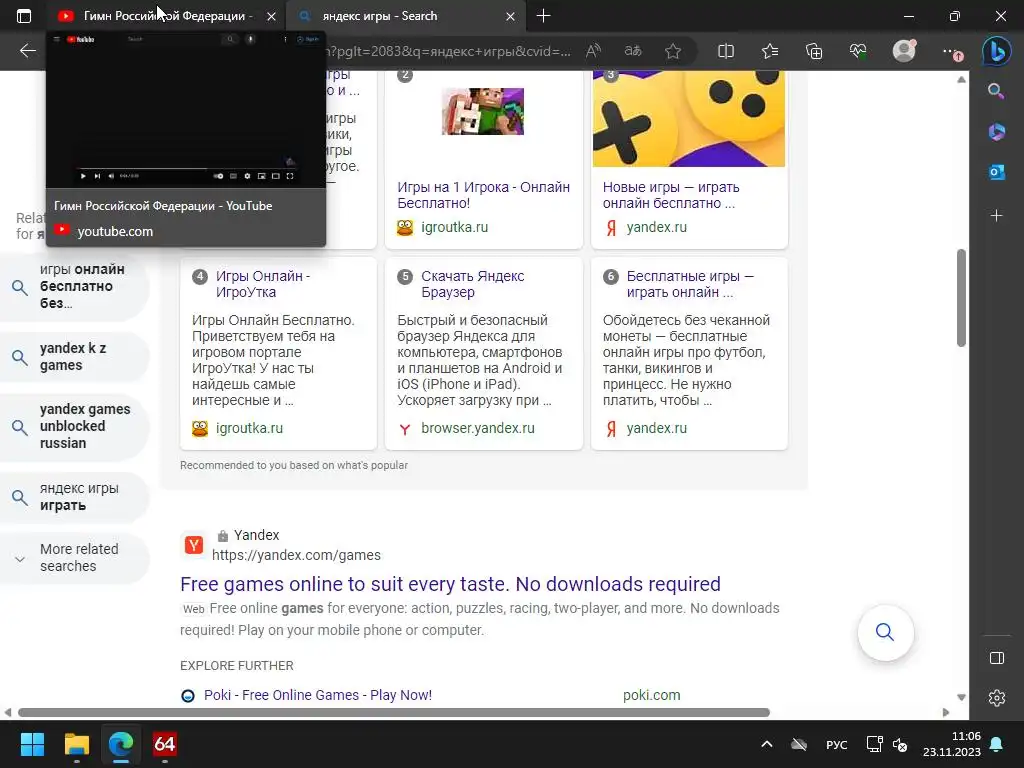Open 'Игры на 1 Игрока - Онлайн Бесплатно!' card

click(483, 195)
